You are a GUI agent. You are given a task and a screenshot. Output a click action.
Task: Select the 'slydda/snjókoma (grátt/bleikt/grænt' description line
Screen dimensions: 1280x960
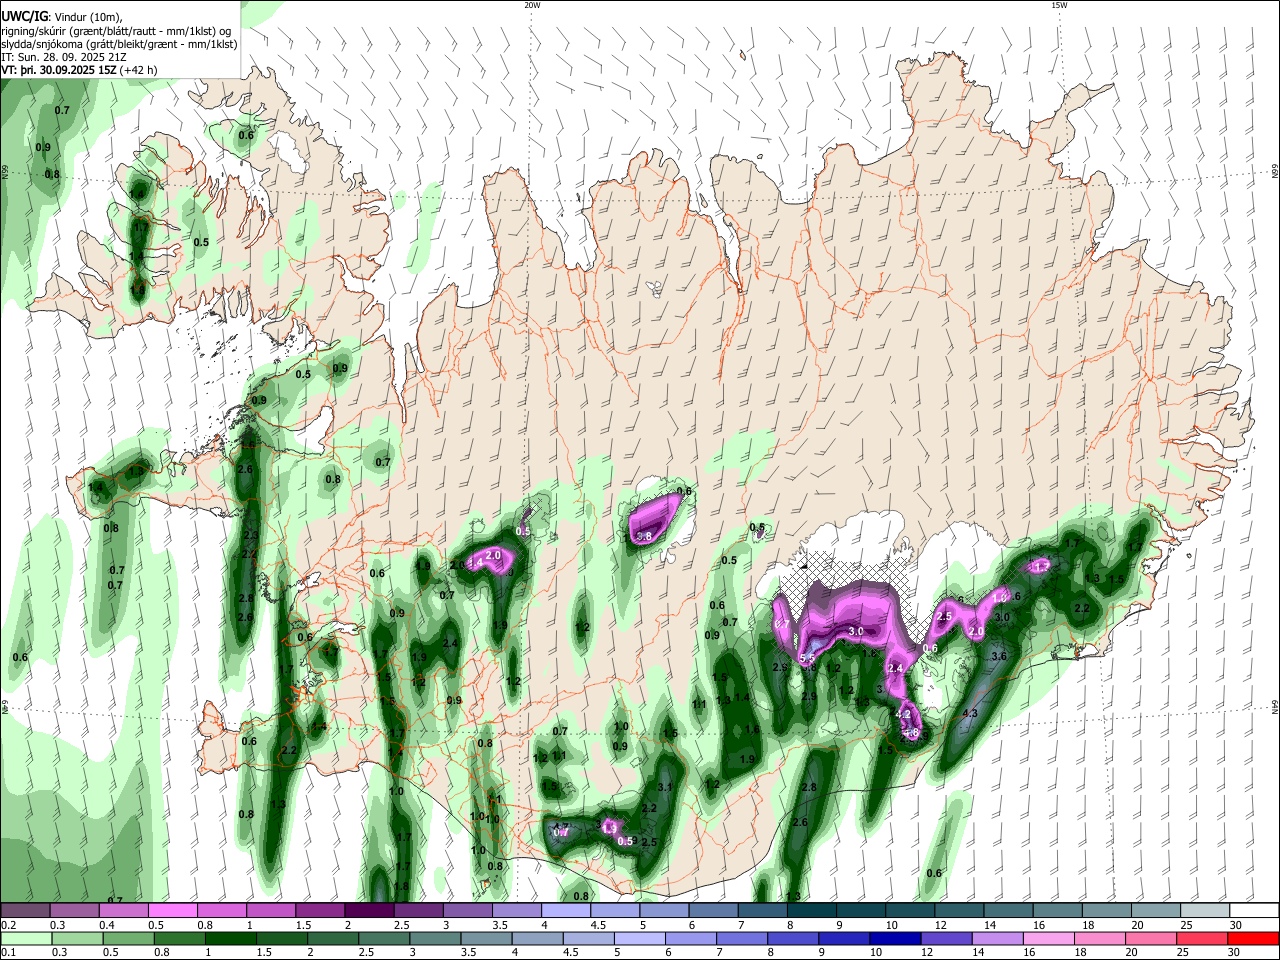119,44
